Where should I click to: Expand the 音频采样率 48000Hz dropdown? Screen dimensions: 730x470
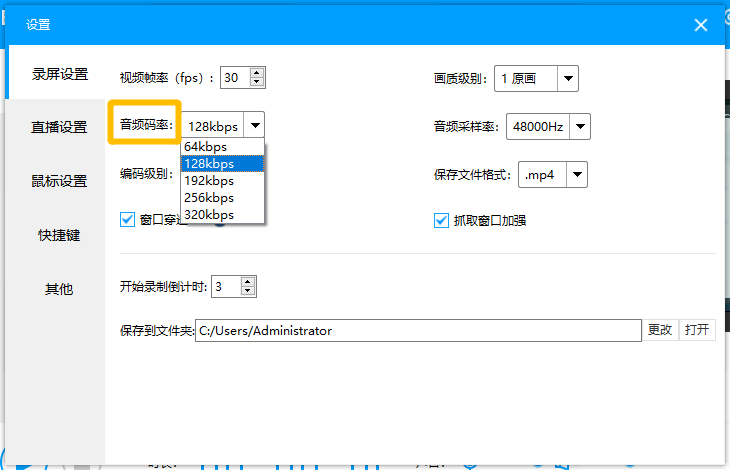pos(580,127)
